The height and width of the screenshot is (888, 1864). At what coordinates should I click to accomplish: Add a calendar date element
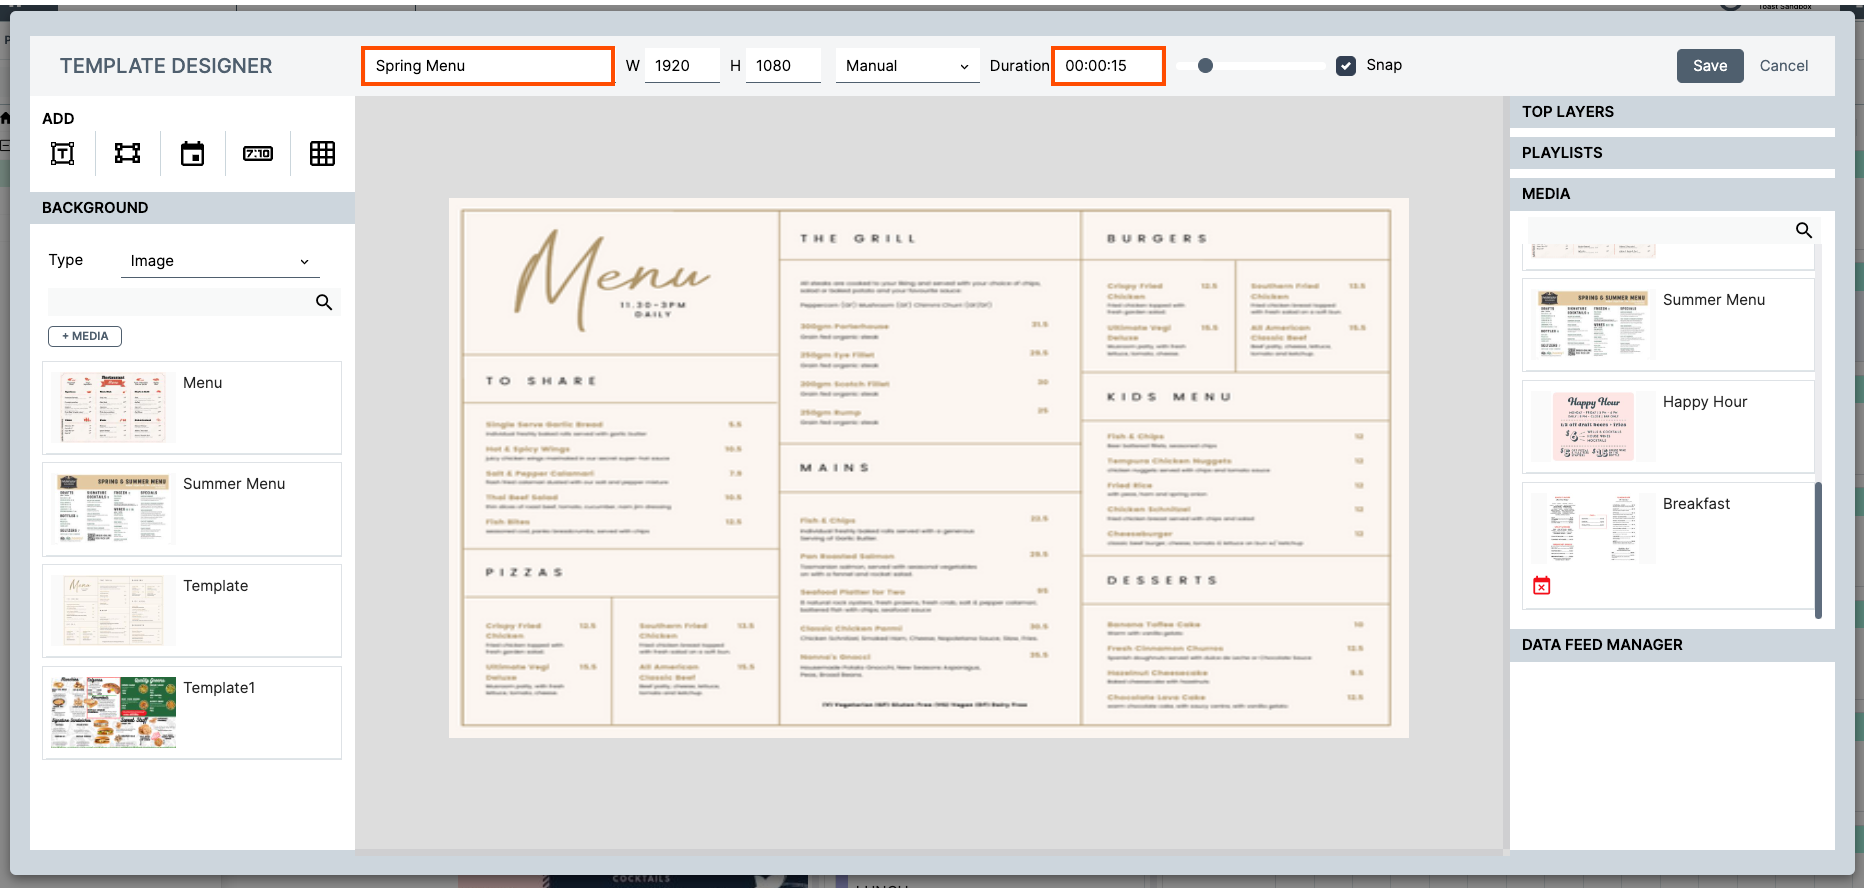pos(192,153)
